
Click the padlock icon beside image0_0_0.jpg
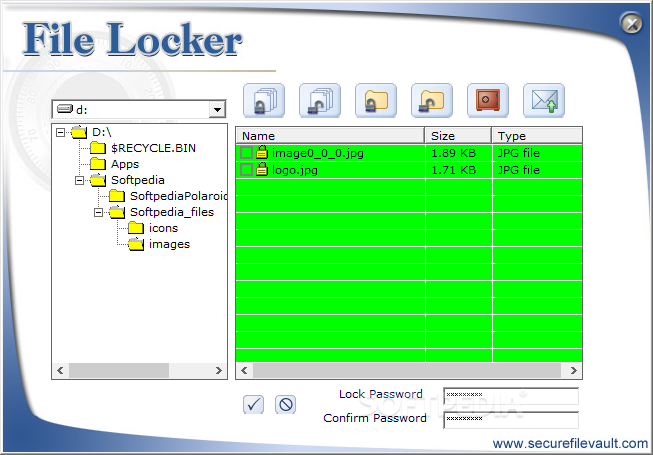click(x=262, y=153)
